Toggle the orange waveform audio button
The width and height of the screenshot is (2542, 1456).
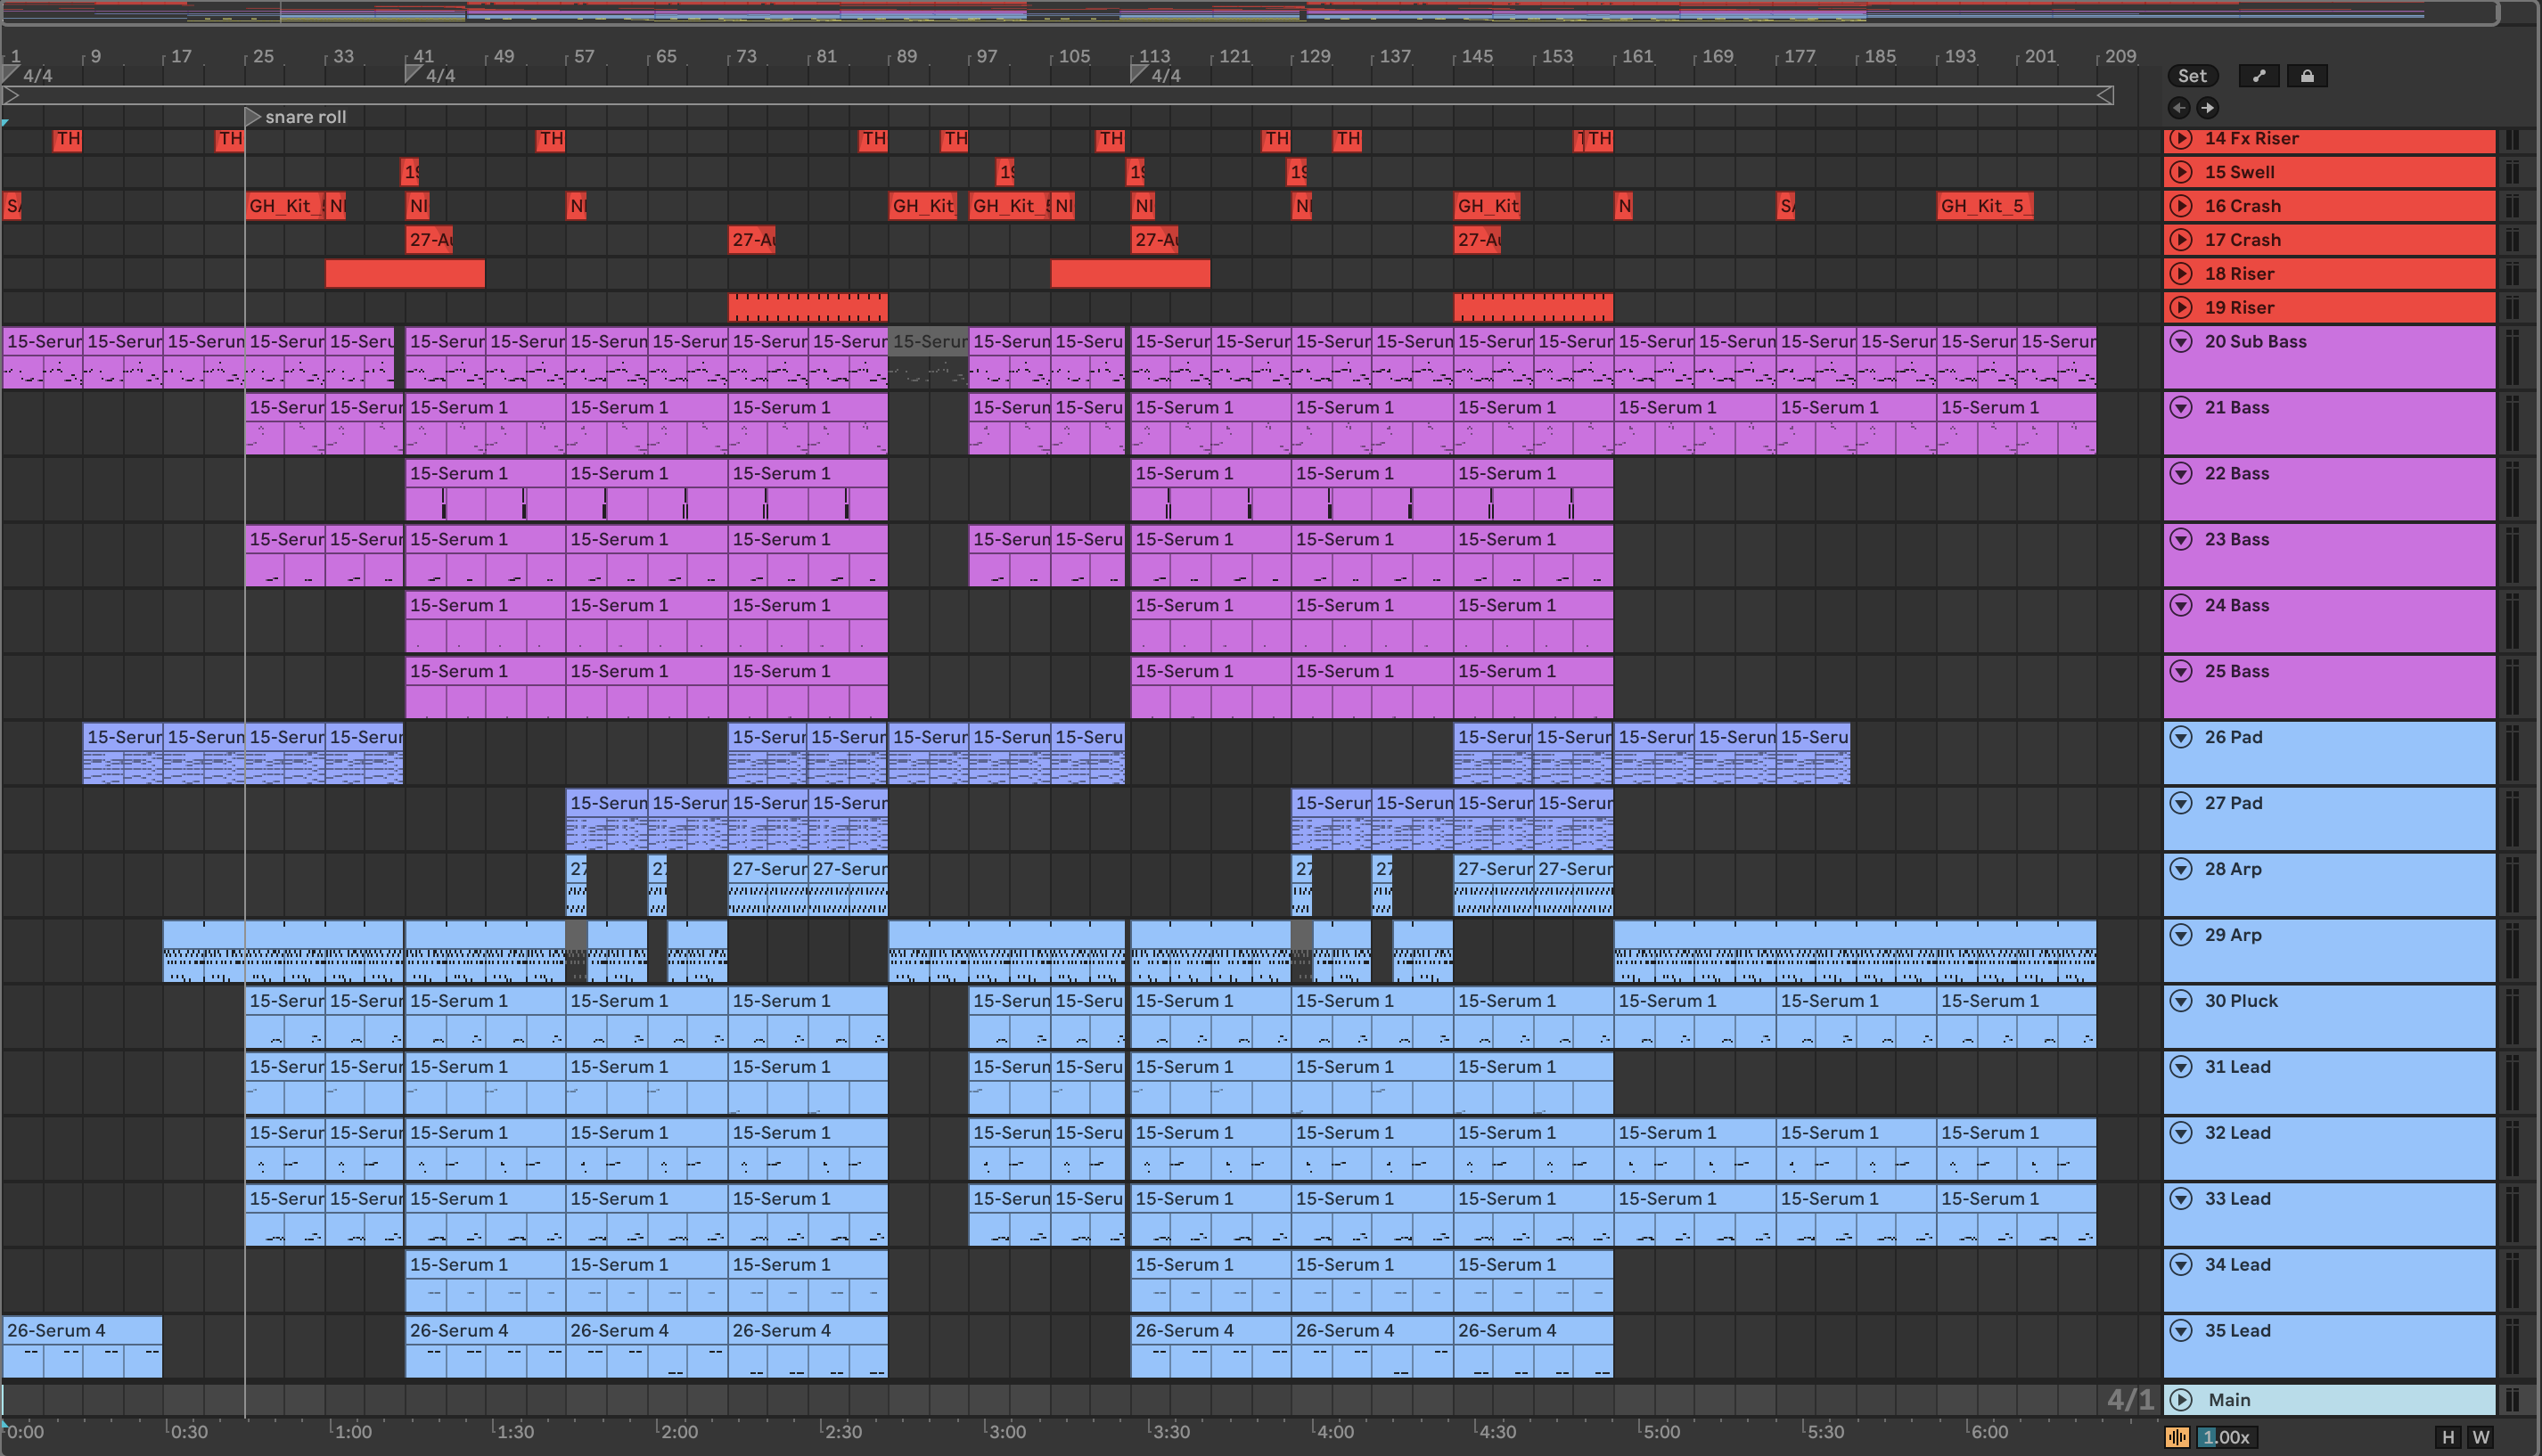click(2177, 1438)
